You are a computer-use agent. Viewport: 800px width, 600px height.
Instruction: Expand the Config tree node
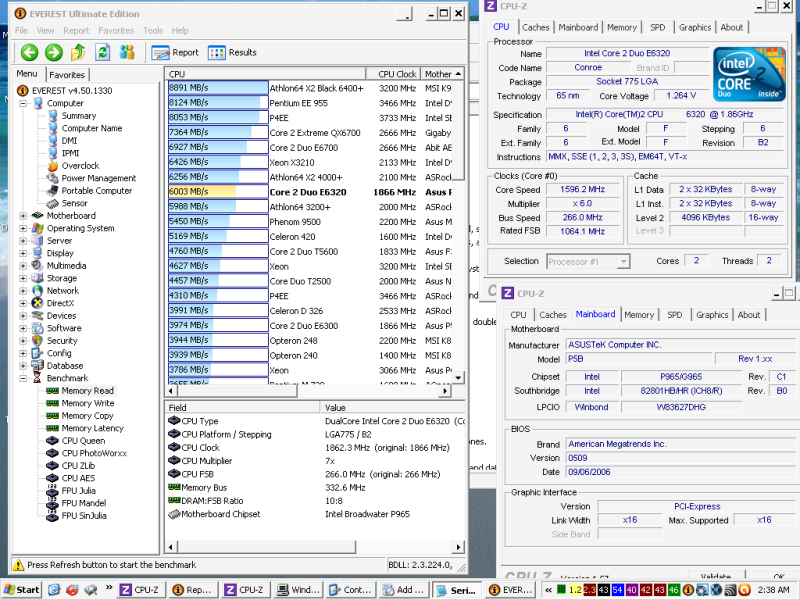23,353
